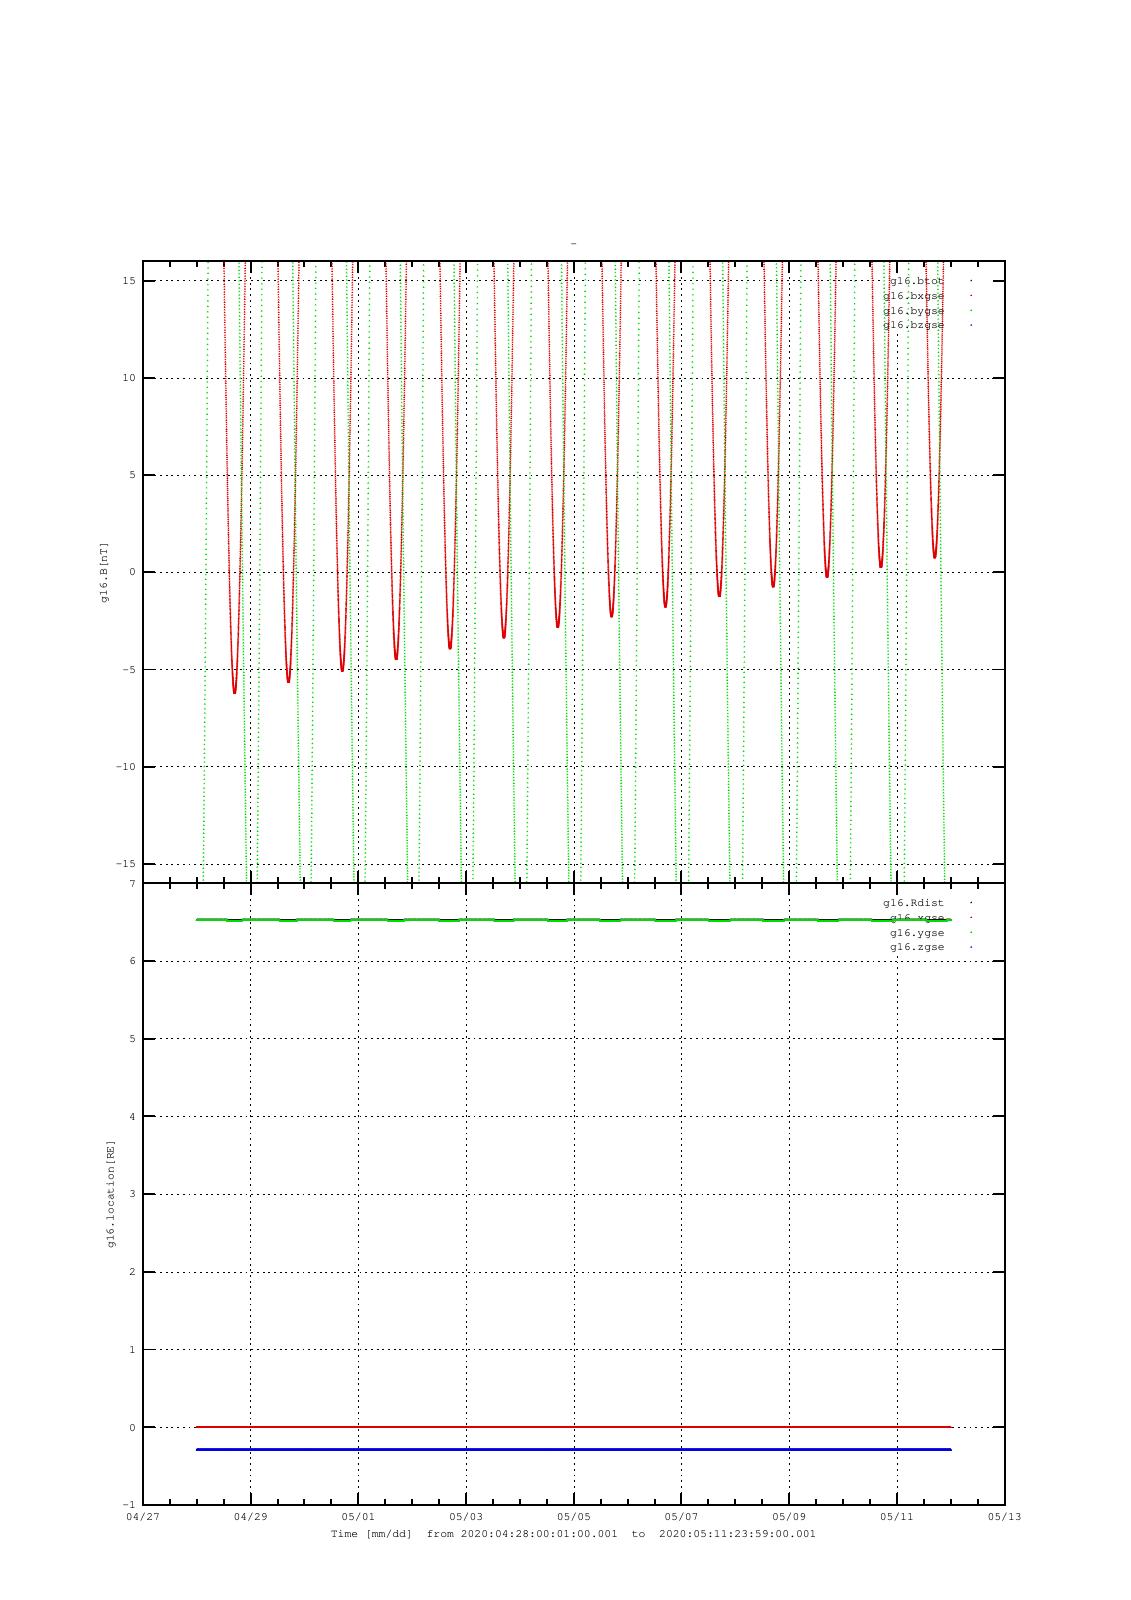Click the 05/05 date tick label
The image size is (1131, 1600).
574,1517
